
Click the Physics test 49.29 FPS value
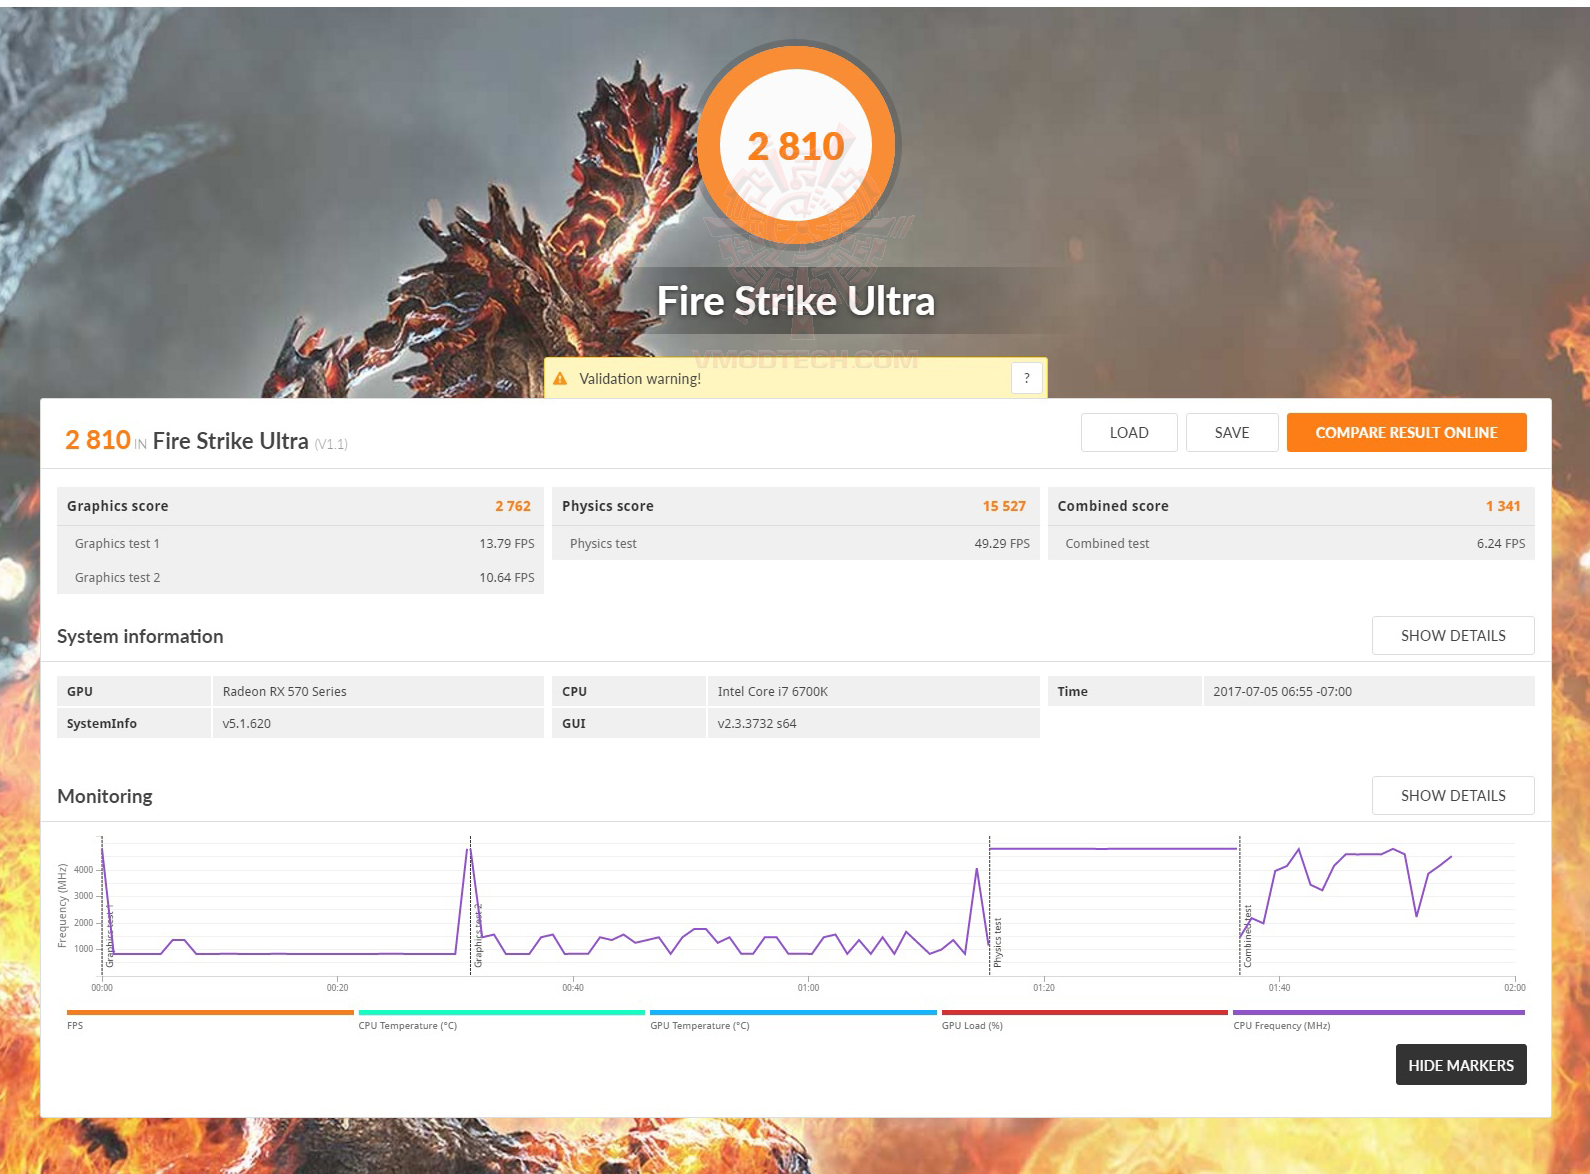tap(1002, 544)
